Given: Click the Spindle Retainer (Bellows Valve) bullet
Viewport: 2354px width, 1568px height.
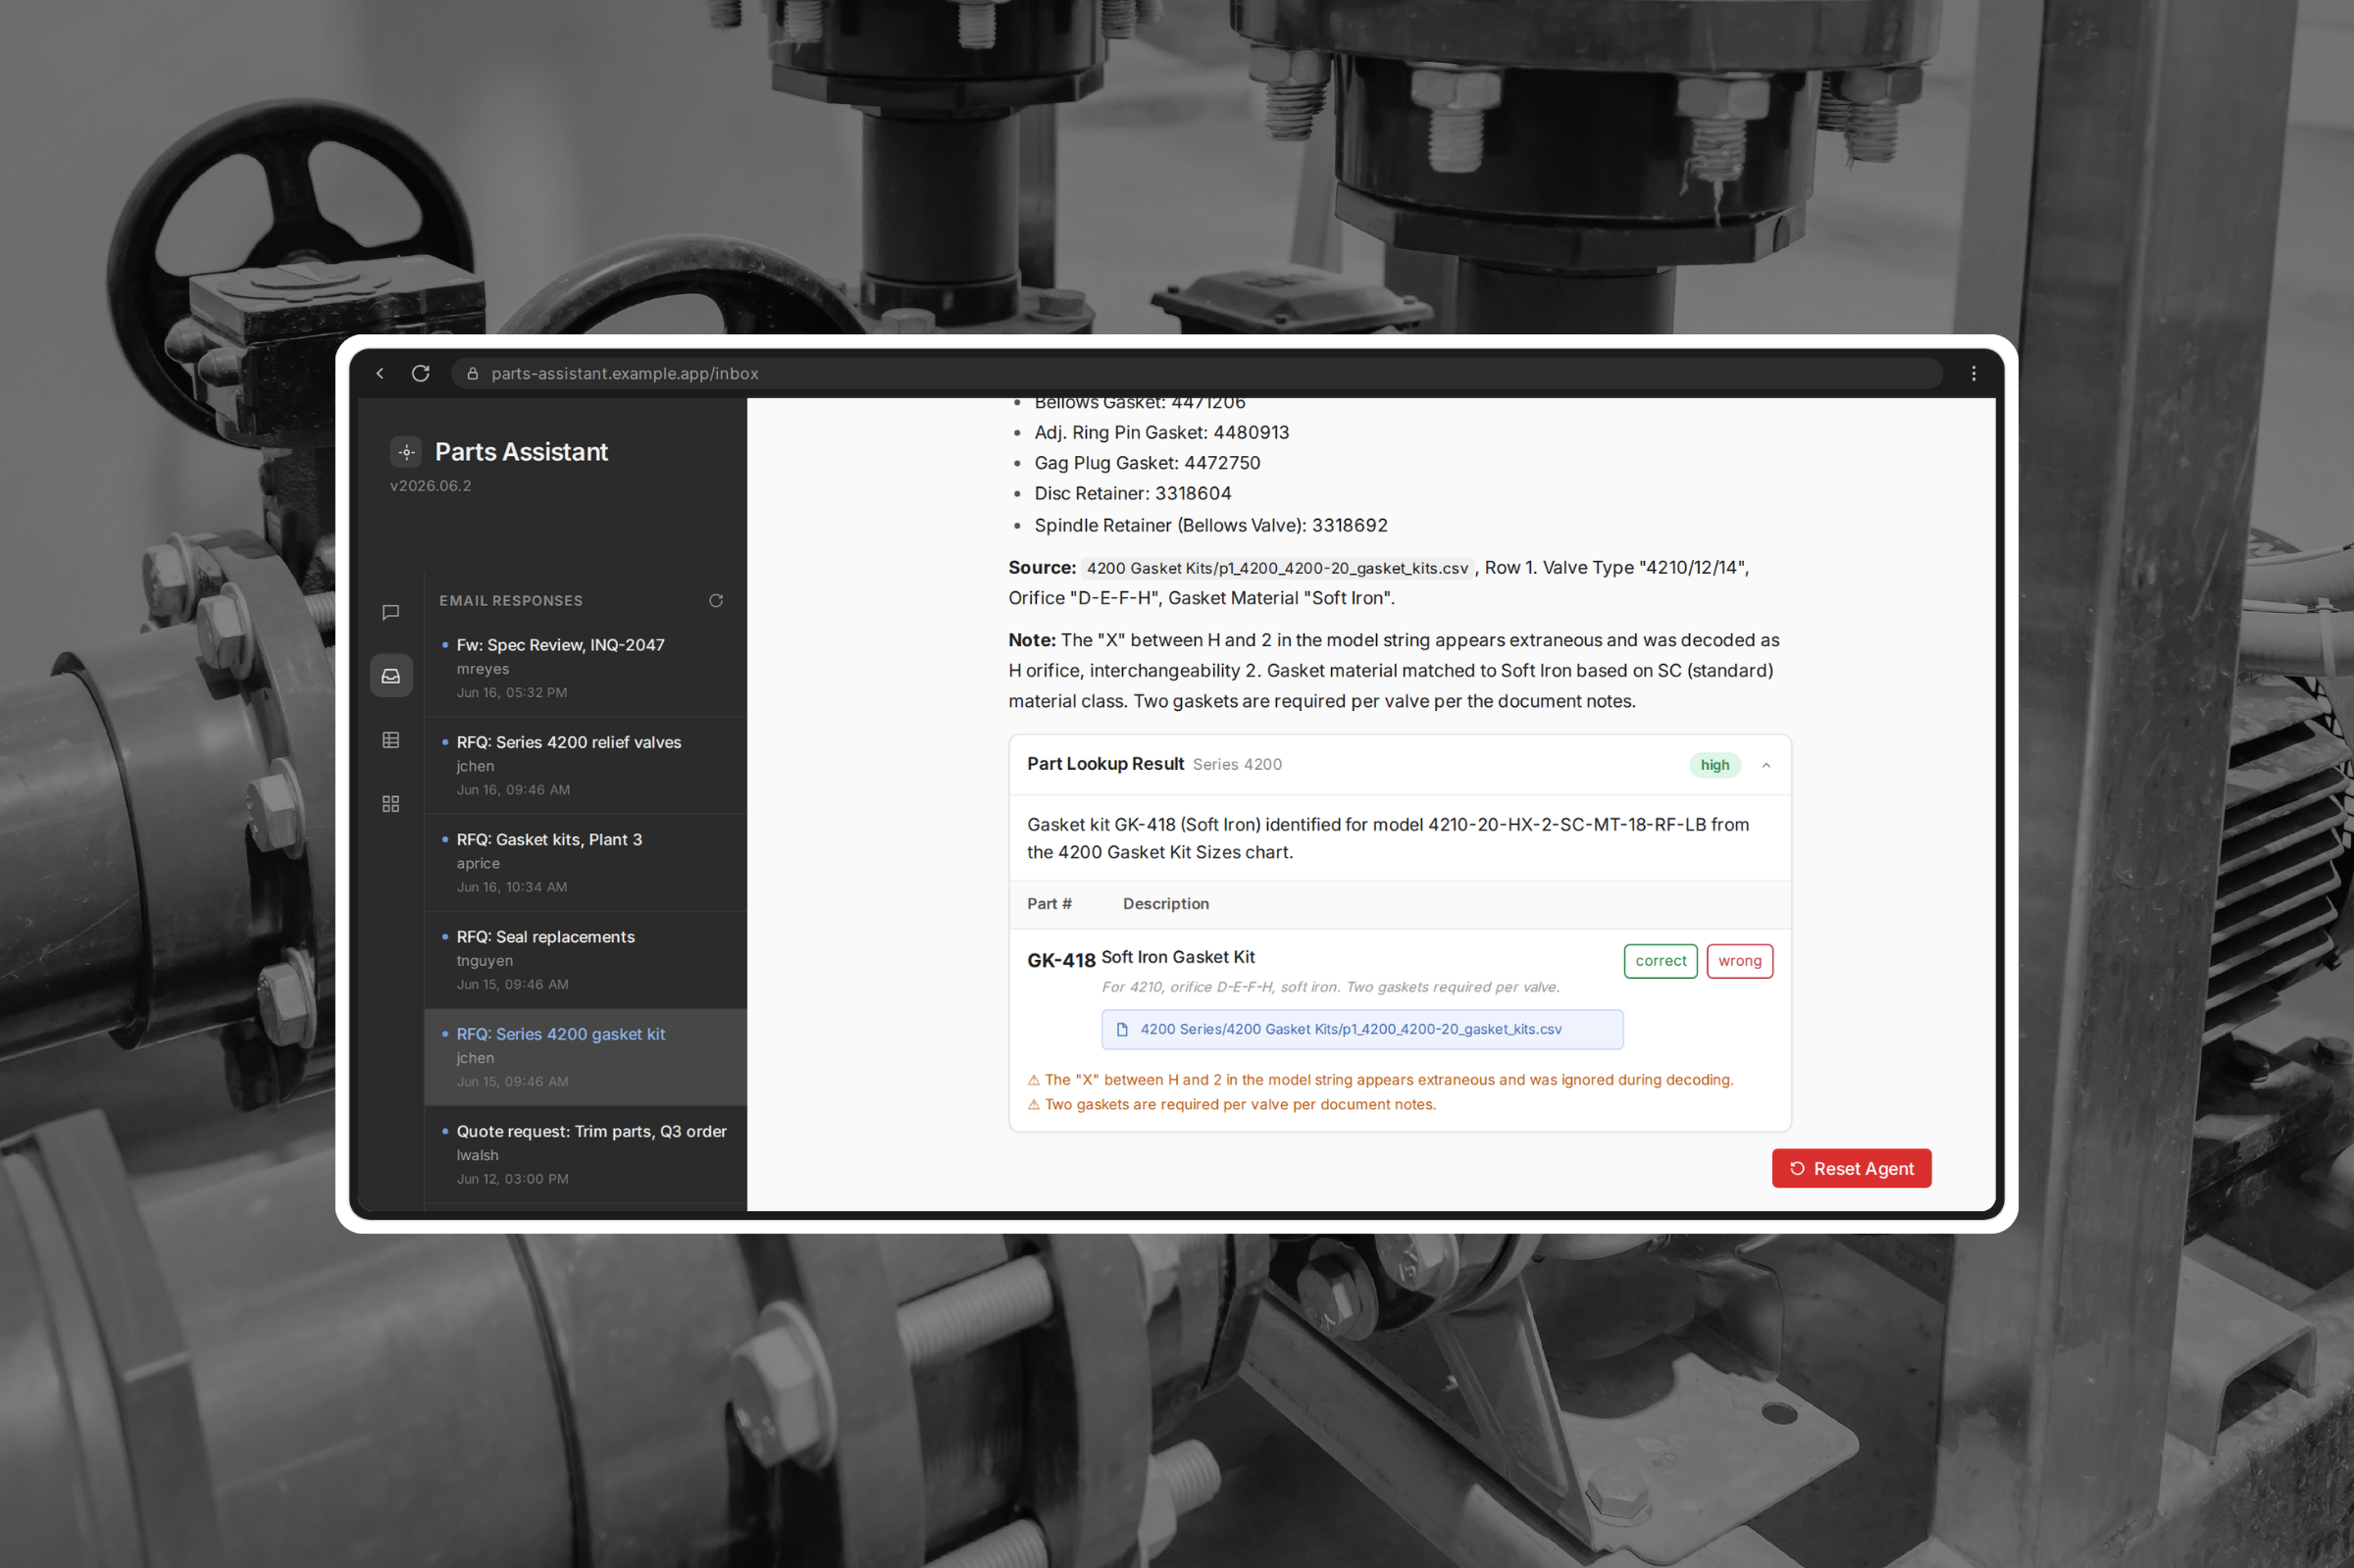Looking at the screenshot, I should [1211, 525].
